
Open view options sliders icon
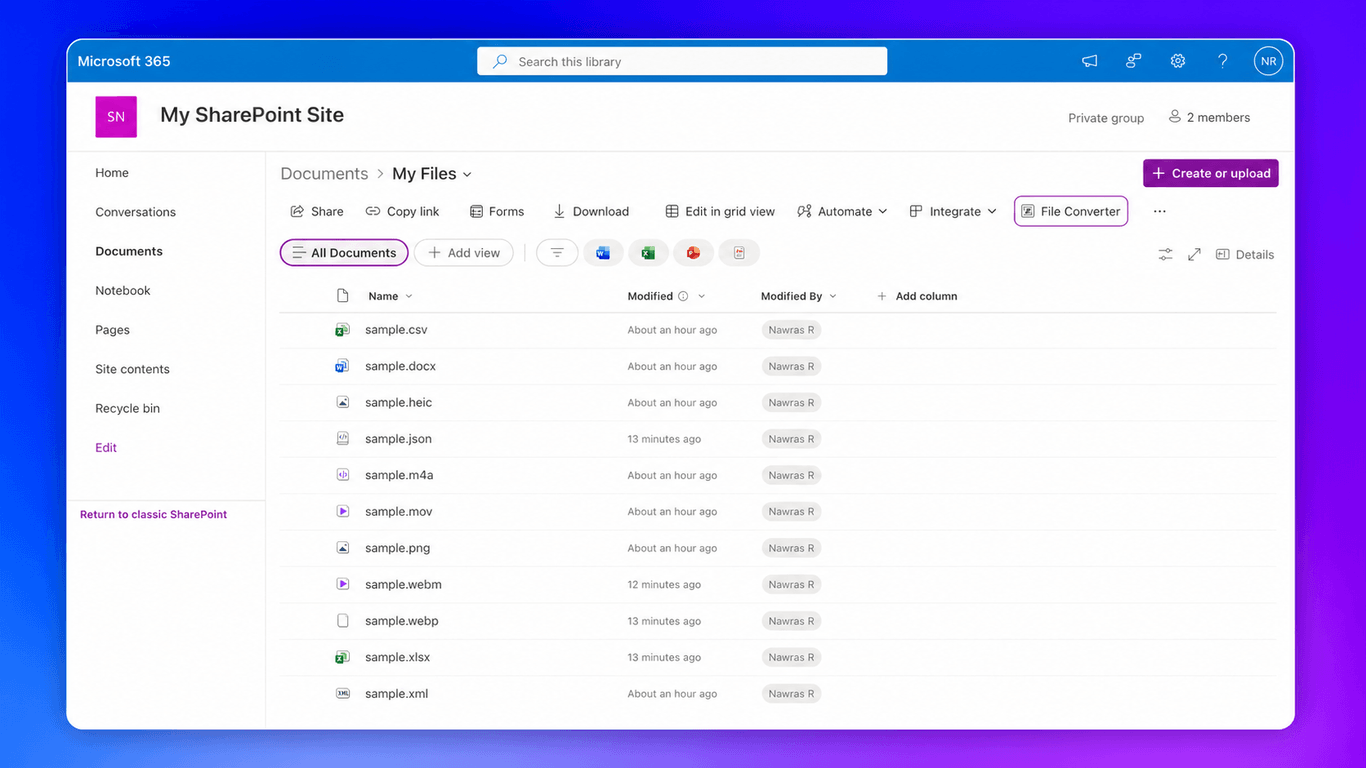pyautogui.click(x=1165, y=255)
